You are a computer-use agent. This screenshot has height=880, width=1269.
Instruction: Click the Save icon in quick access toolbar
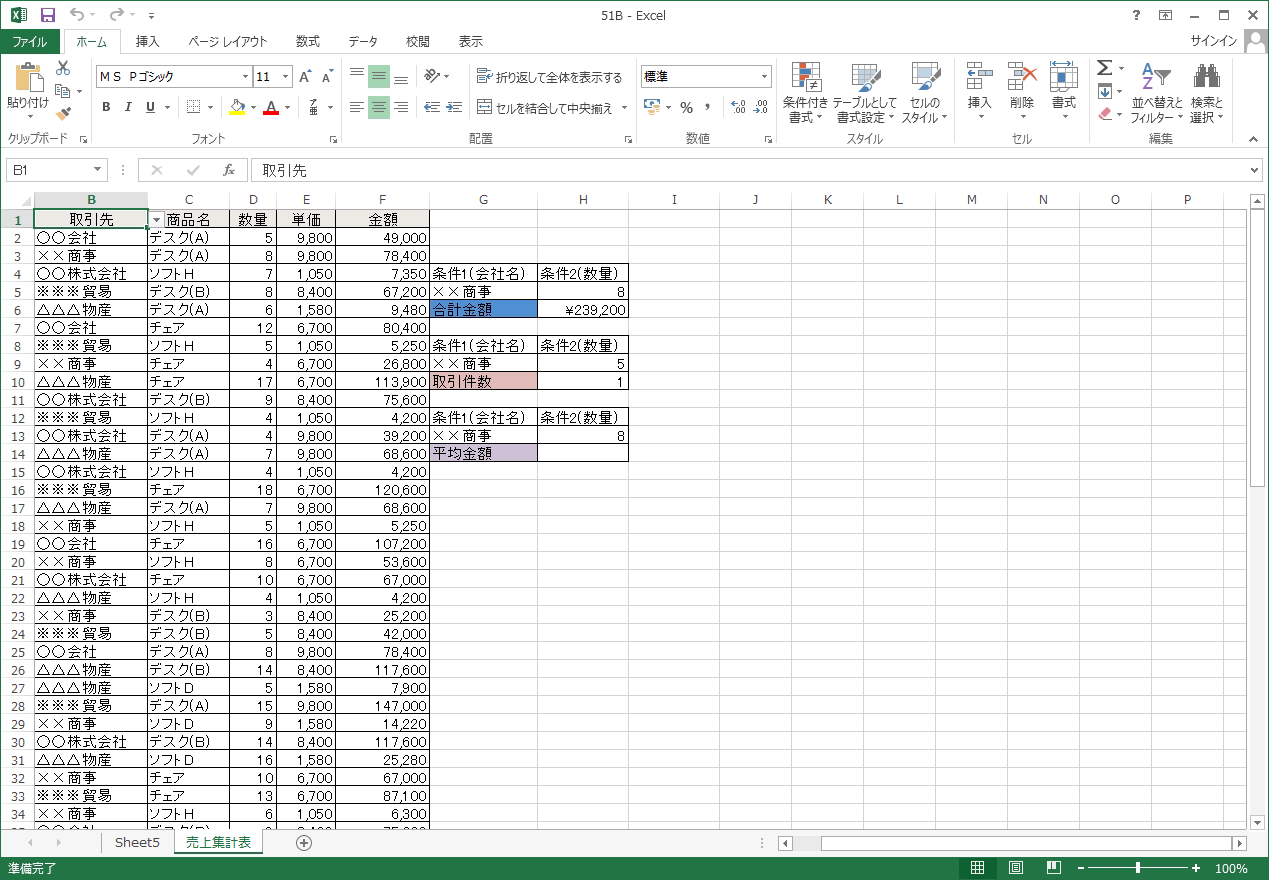(x=47, y=15)
